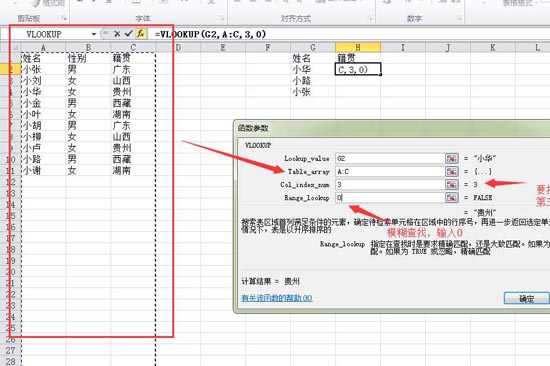
Task: Select cell G3 containing 小路
Action: (x=313, y=81)
